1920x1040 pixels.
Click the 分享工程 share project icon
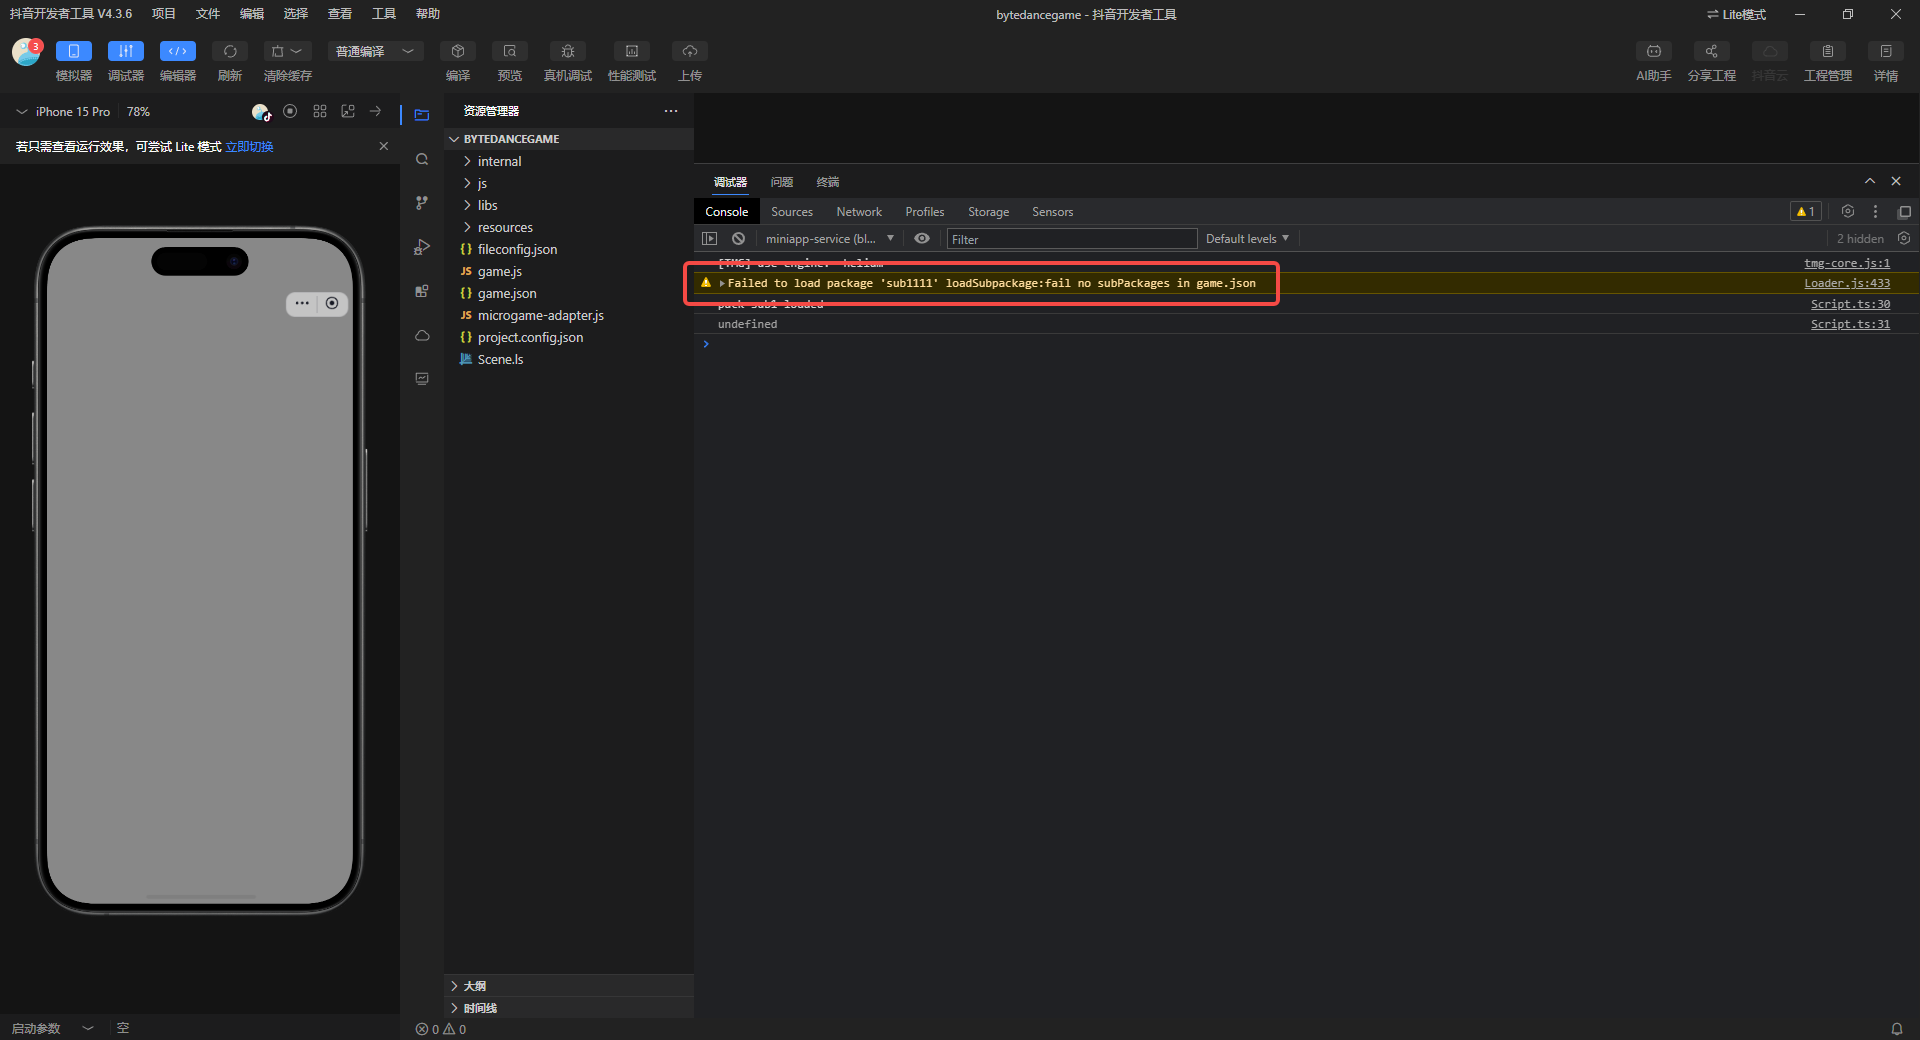tap(1712, 51)
